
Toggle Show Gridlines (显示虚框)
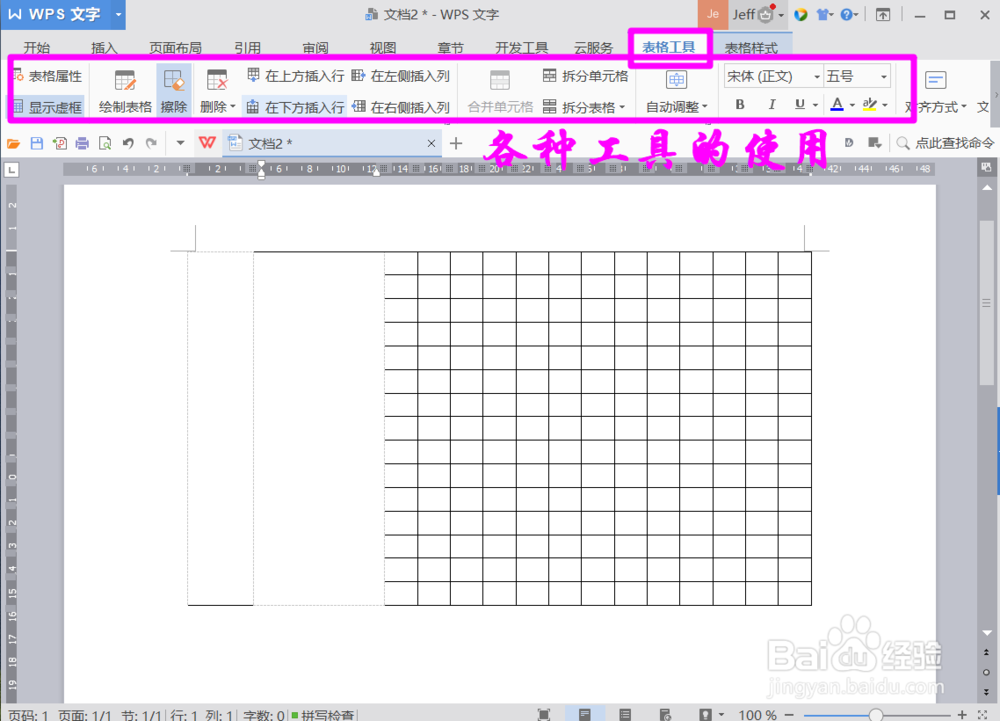pyautogui.click(x=48, y=107)
